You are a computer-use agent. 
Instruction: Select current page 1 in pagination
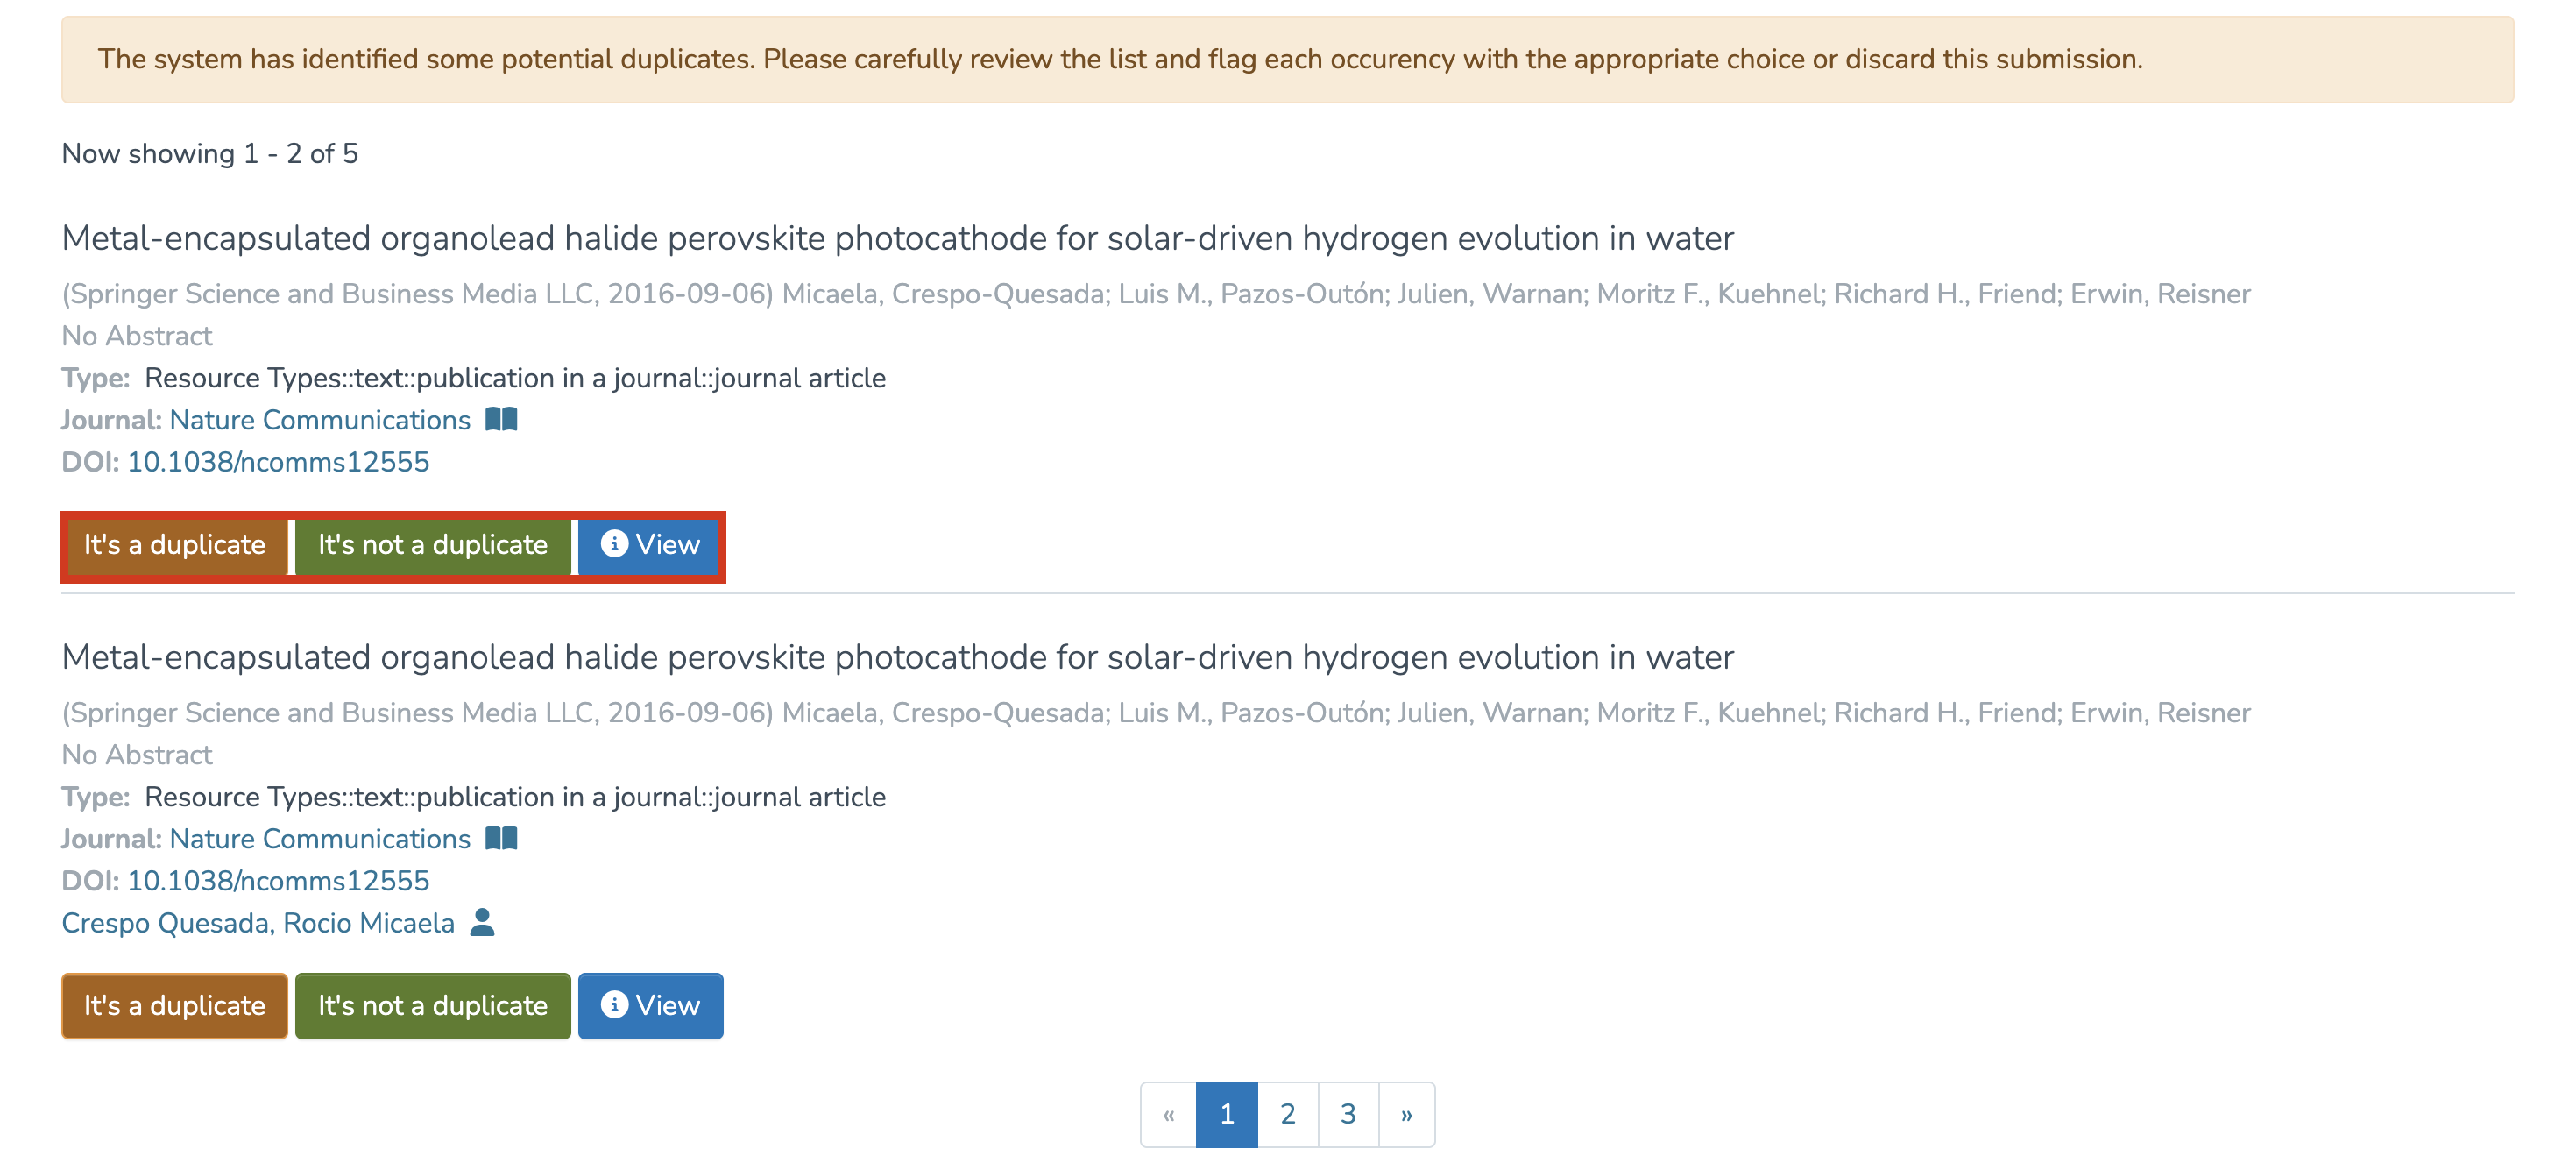[x=1227, y=1114]
